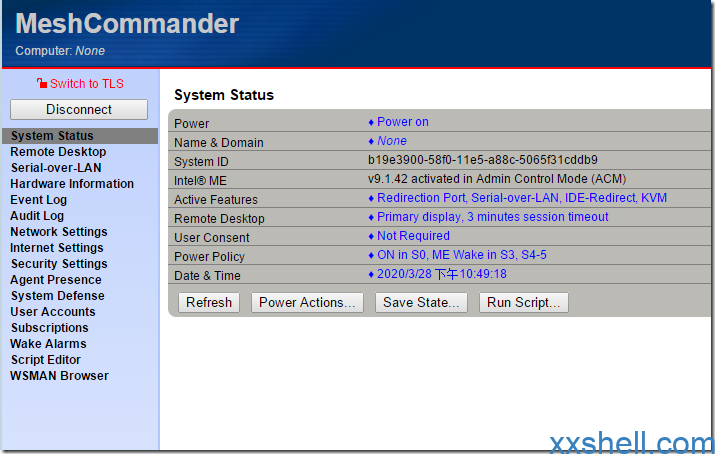
Task: Open Security Settings
Action: [59, 263]
